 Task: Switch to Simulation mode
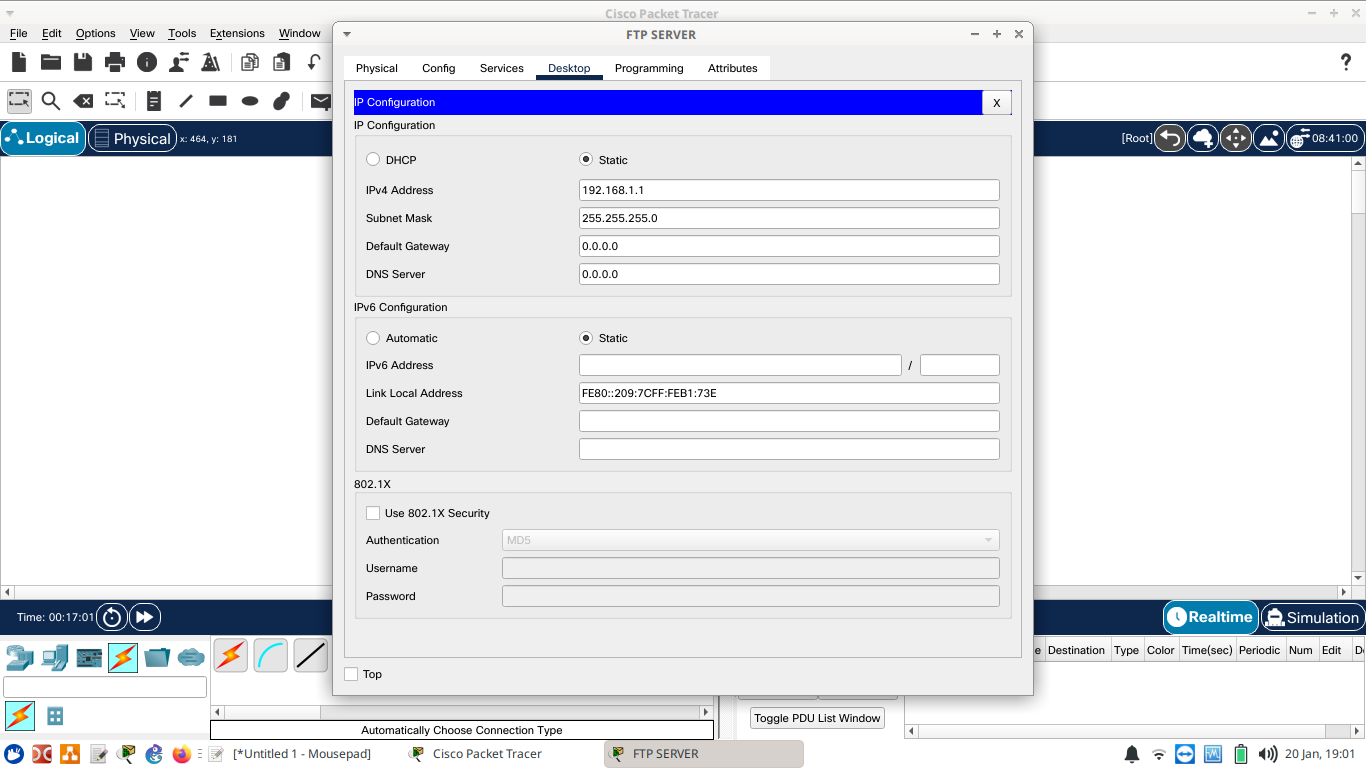pyautogui.click(x=1312, y=617)
